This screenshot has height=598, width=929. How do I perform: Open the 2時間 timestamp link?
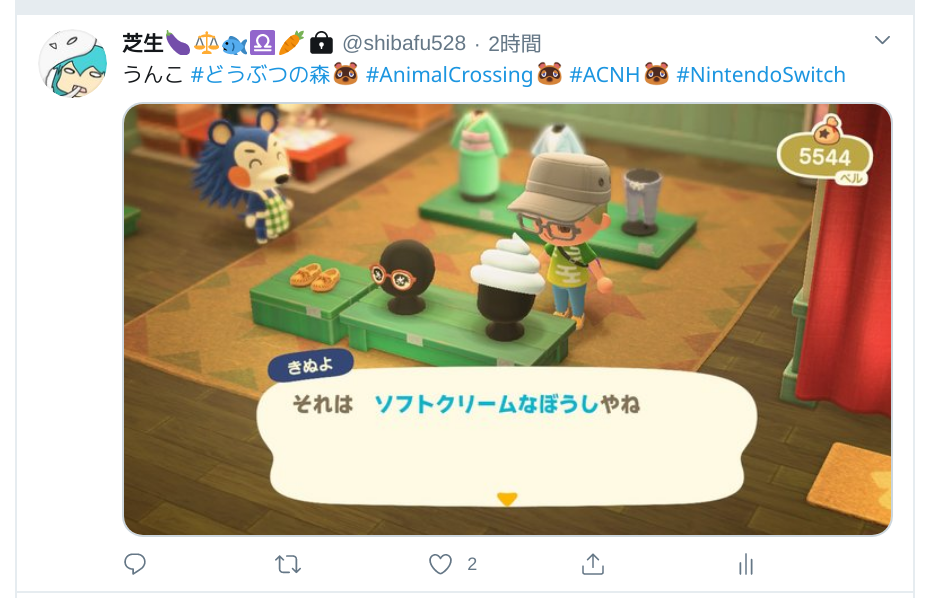pos(514,43)
